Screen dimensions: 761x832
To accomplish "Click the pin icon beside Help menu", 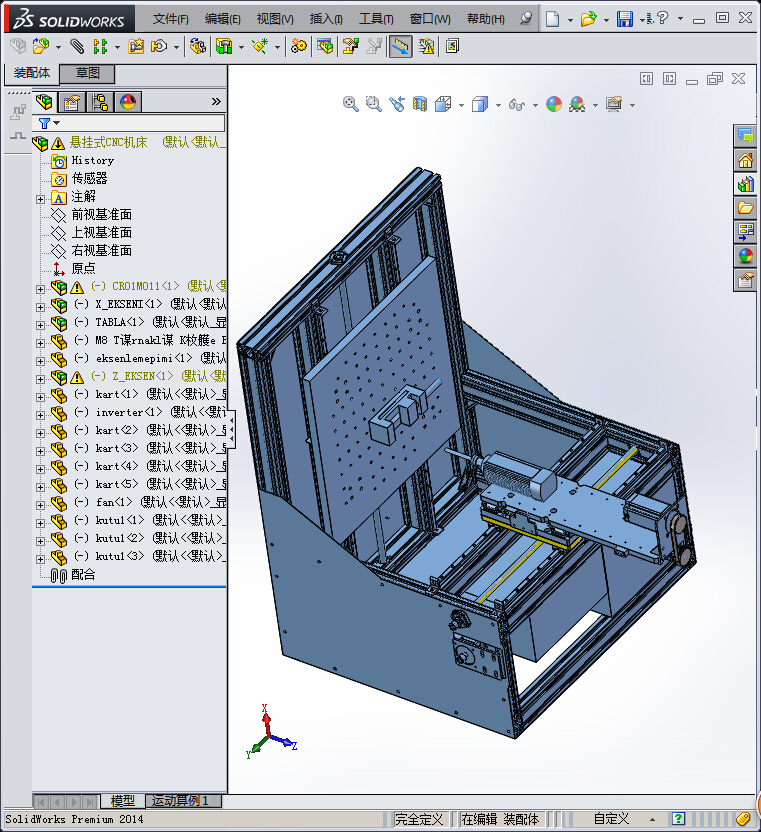I will click(x=525, y=19).
